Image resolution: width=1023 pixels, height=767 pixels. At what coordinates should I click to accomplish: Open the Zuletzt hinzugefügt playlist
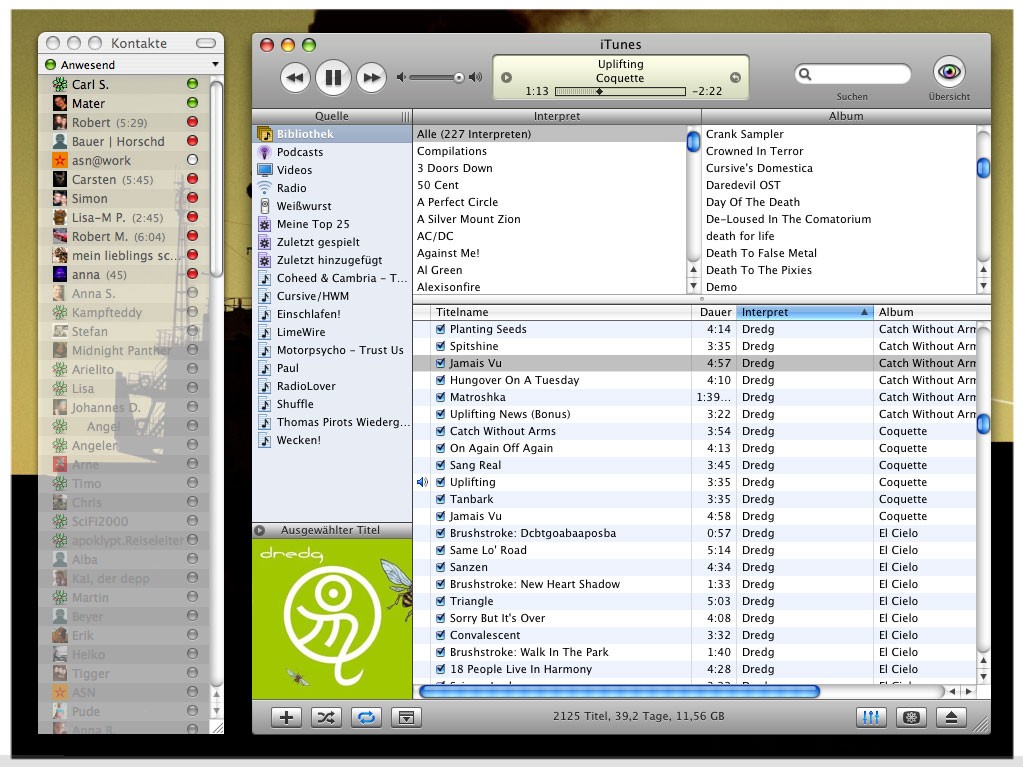tap(332, 260)
